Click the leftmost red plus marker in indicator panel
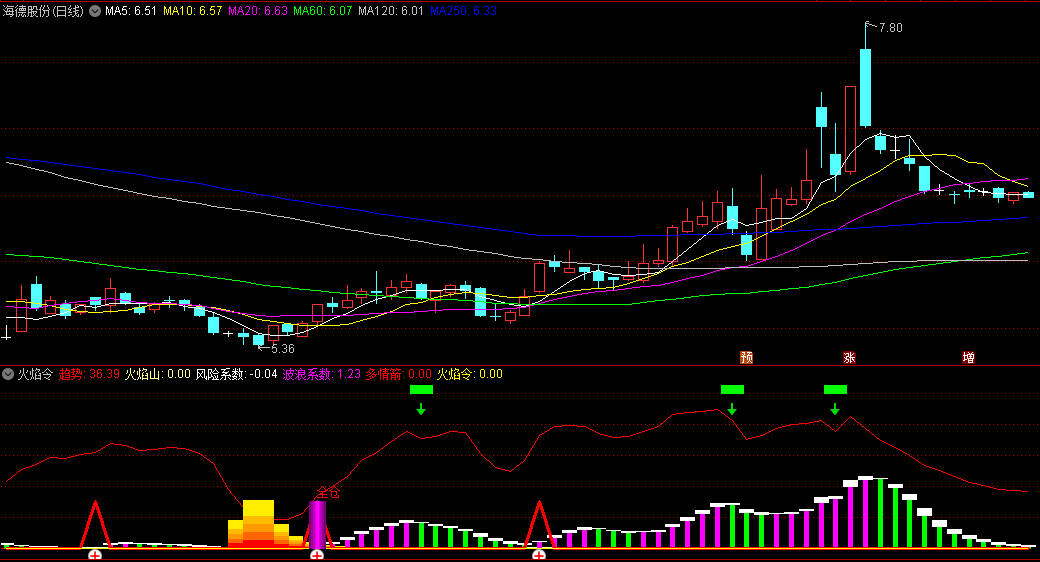The image size is (1040, 562). pos(95,555)
